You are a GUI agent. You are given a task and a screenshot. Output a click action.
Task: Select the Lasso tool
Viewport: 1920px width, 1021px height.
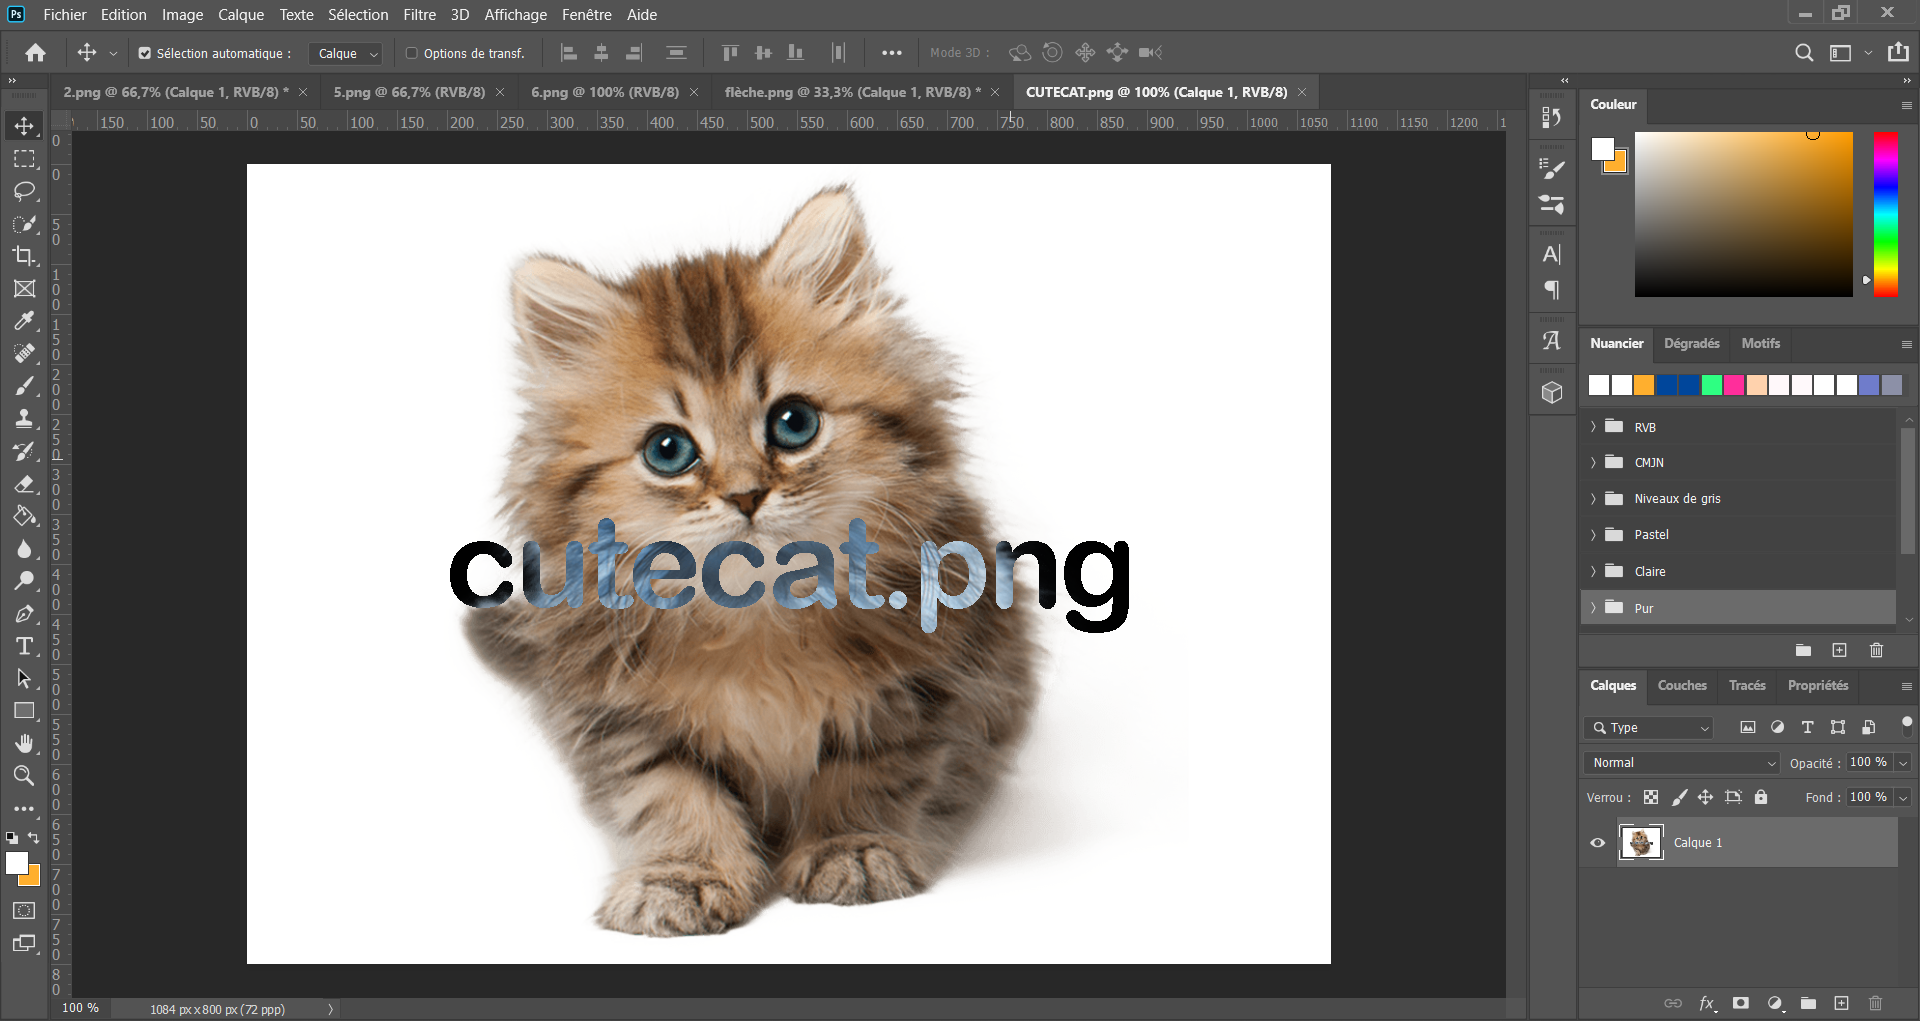[x=24, y=191]
